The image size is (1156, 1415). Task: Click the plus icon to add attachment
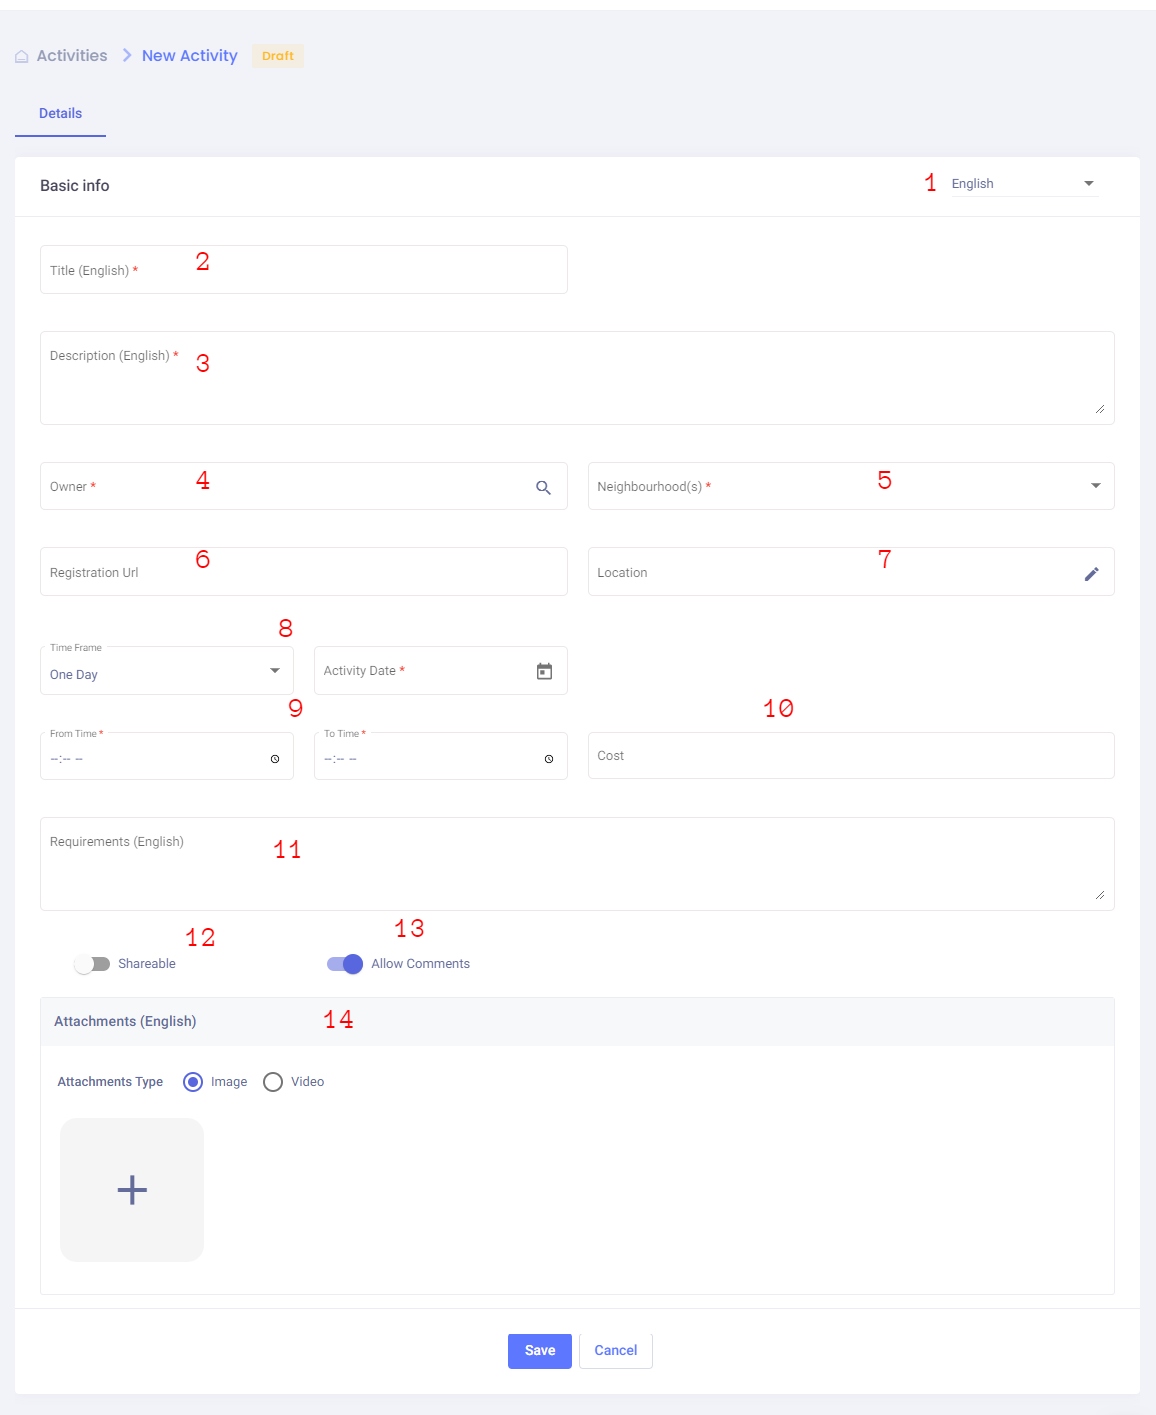[132, 1189]
